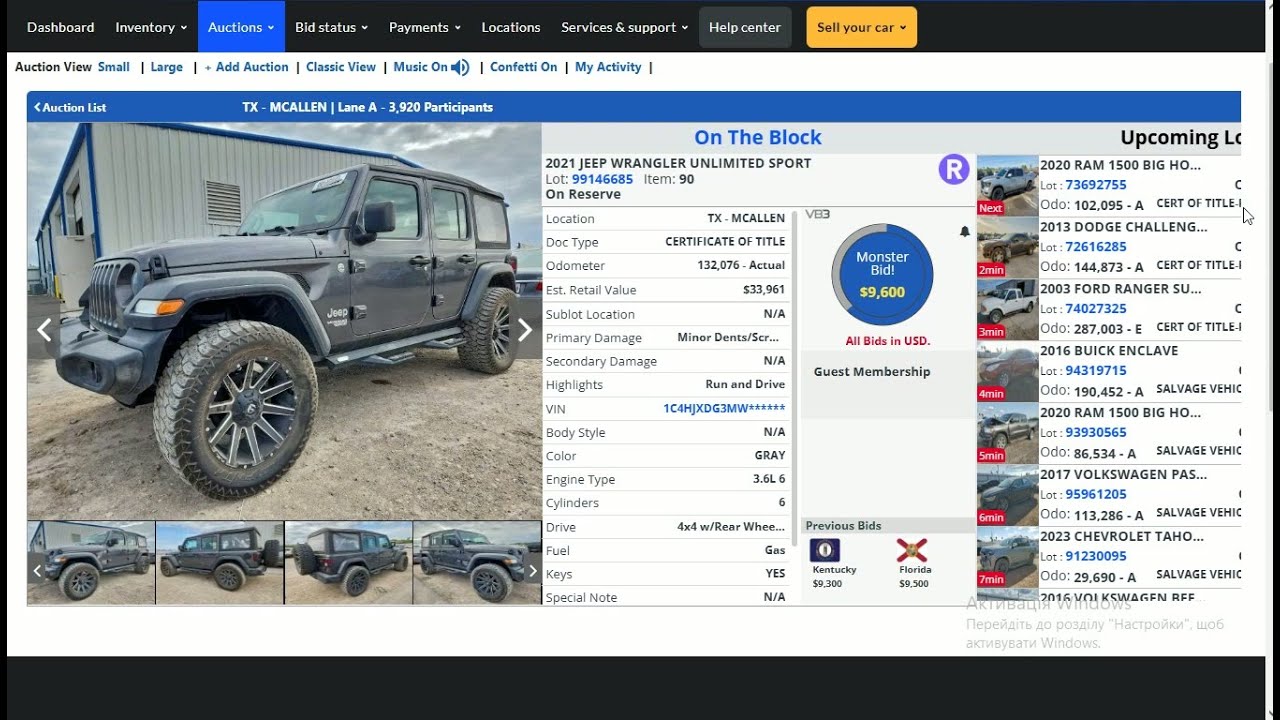Click the 2023 Chevrolet Tahoe thumbnail
The height and width of the screenshot is (720, 1280).
coord(1007,558)
